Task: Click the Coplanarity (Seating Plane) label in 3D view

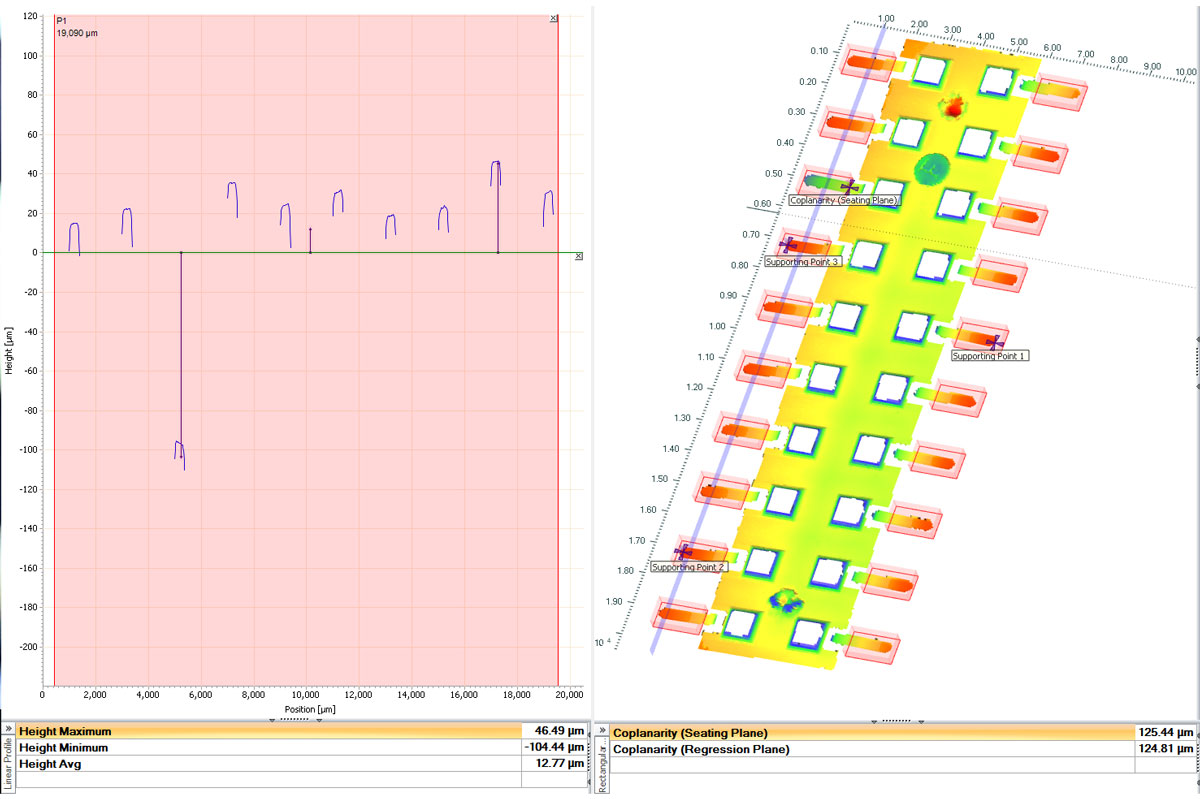Action: tap(843, 200)
